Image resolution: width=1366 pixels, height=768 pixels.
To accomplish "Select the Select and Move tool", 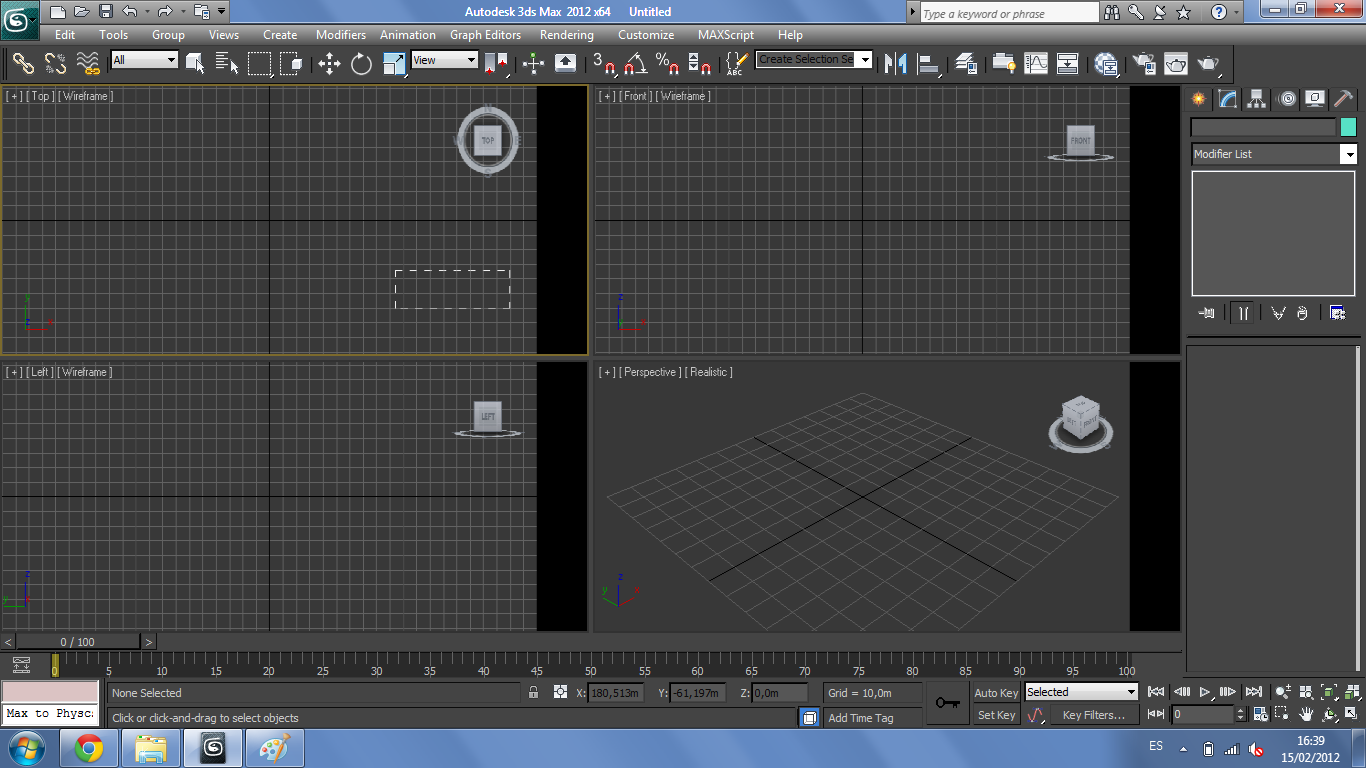I will tap(329, 64).
